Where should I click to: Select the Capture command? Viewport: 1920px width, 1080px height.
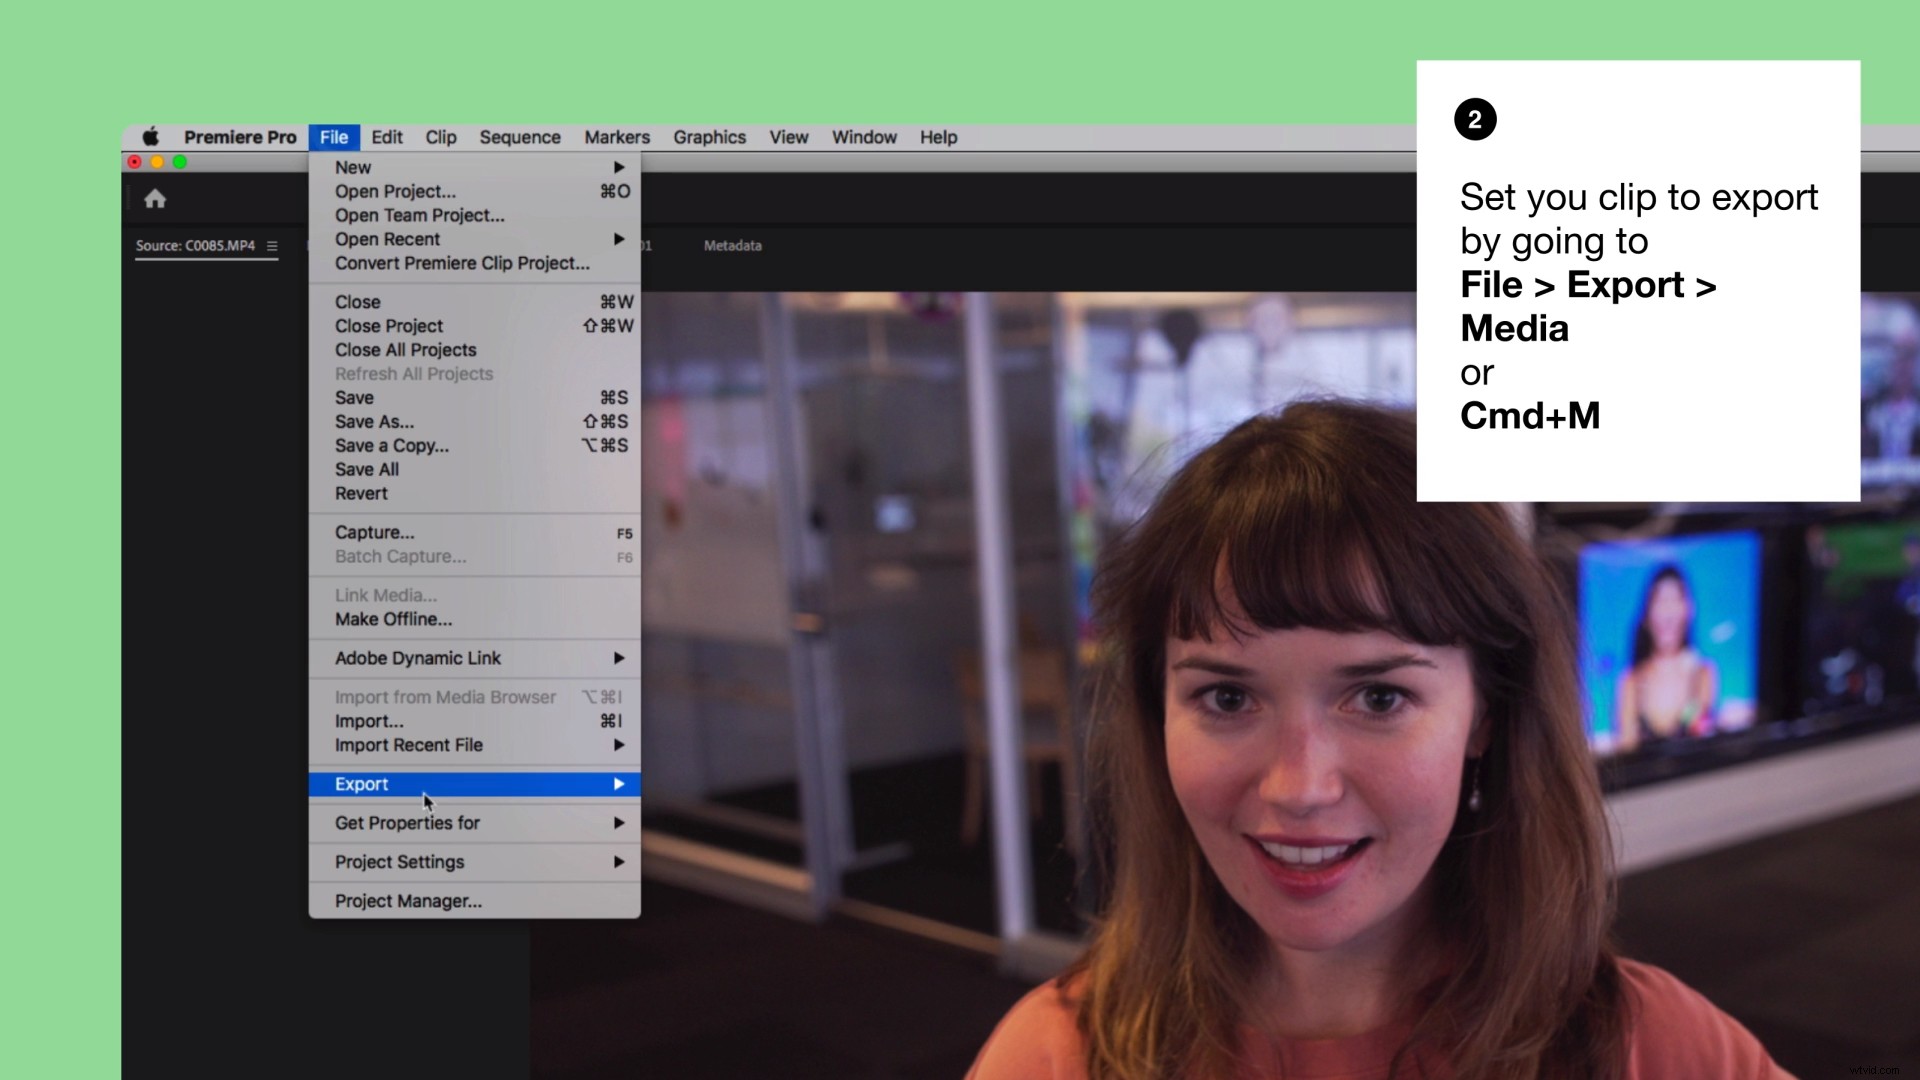coord(374,532)
